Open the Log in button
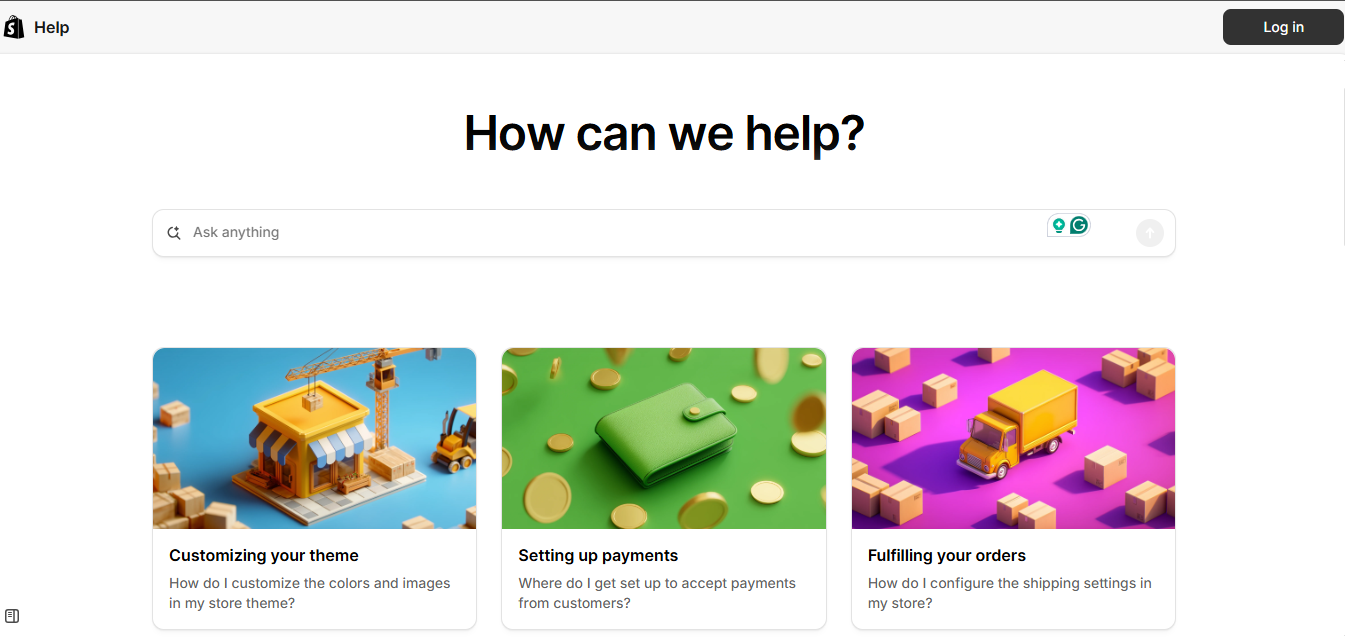Screen dimensions: 1345x637 [x=1283, y=27]
